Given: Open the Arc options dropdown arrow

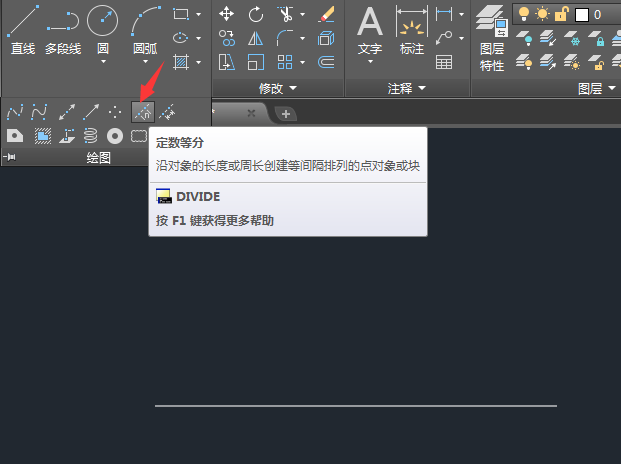Looking at the screenshot, I should [145, 61].
